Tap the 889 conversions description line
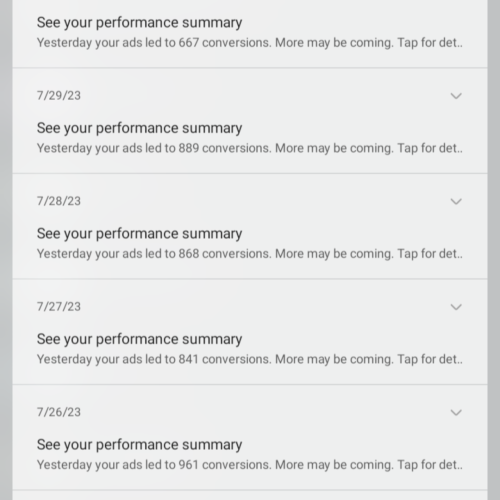This screenshot has height=500, width=500. pyautogui.click(x=250, y=148)
